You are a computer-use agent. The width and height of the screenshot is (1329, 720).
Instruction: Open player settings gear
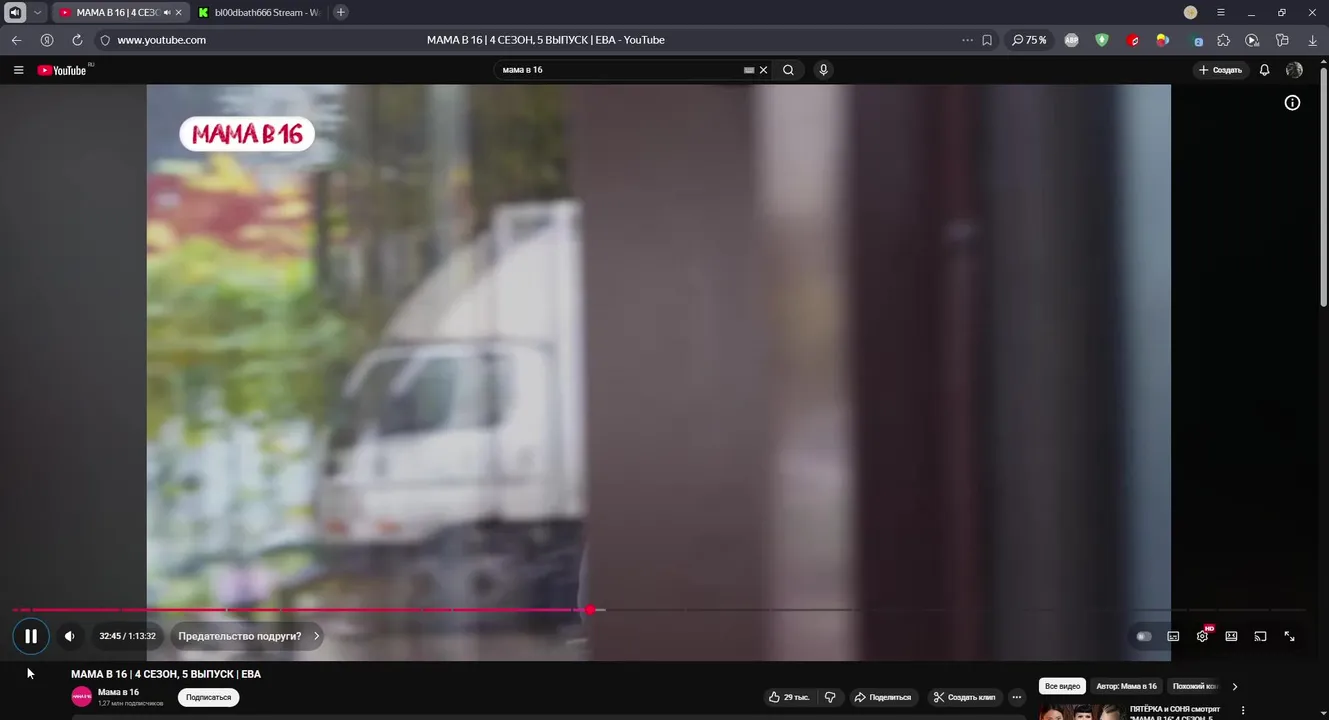[x=1203, y=636]
